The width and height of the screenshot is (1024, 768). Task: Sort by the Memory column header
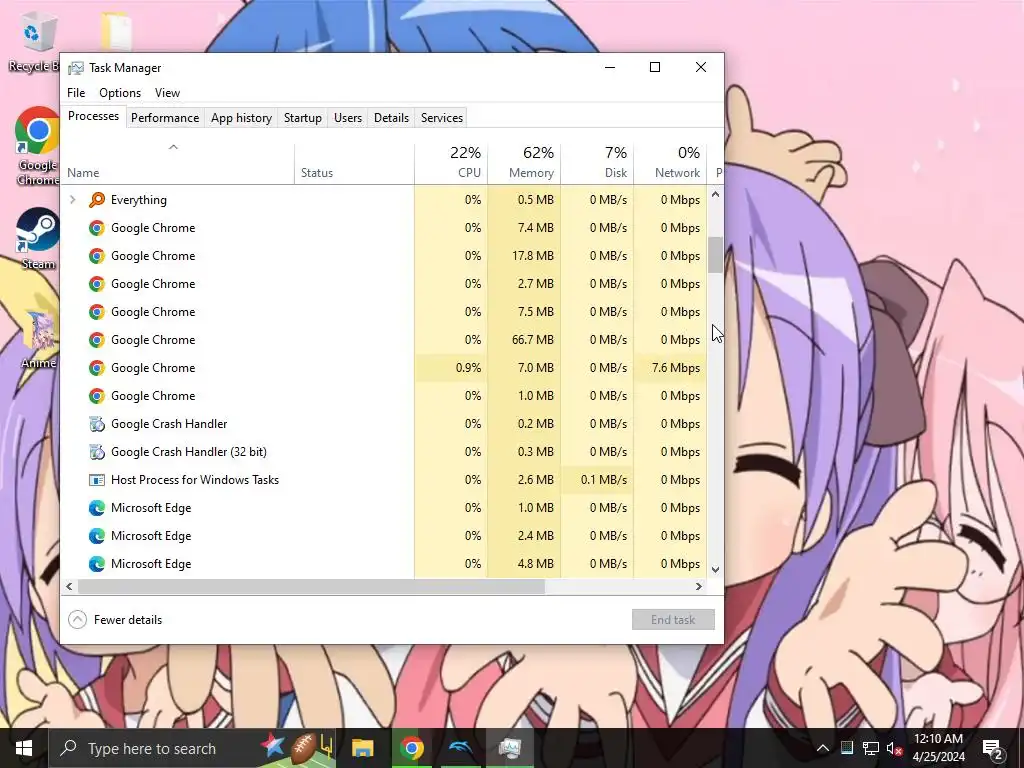[x=524, y=164]
